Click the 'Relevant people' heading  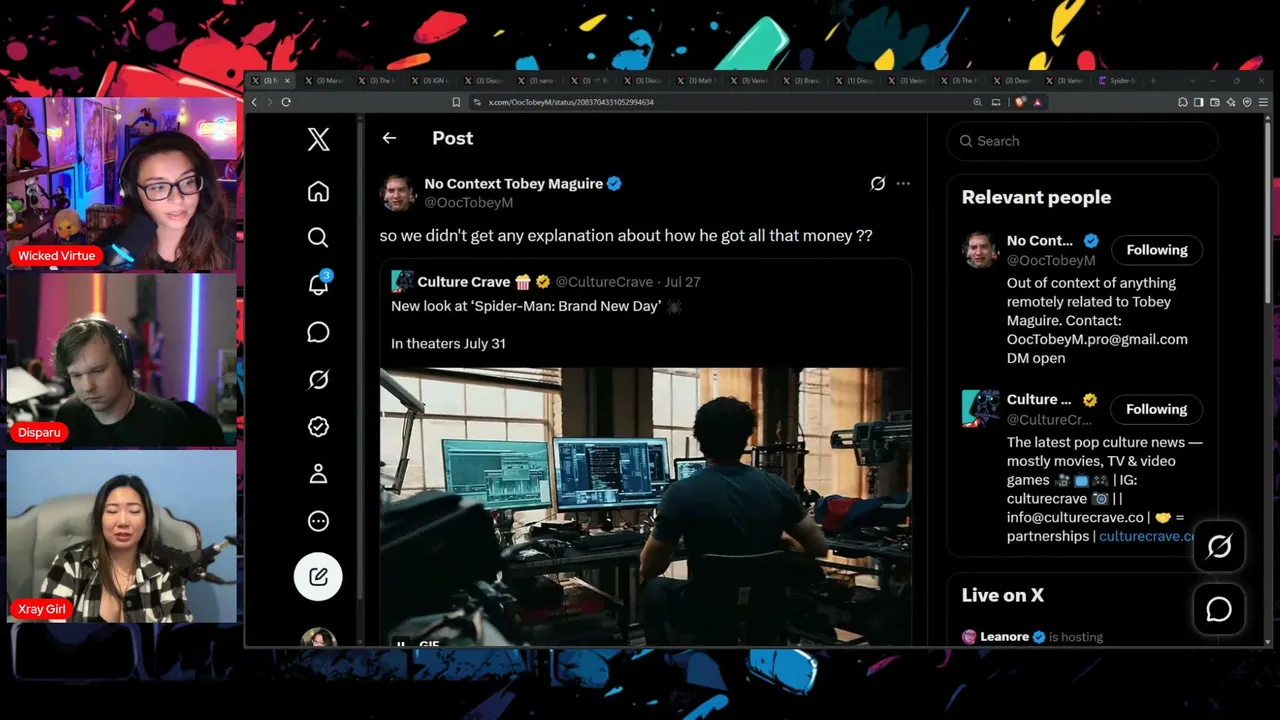1036,197
